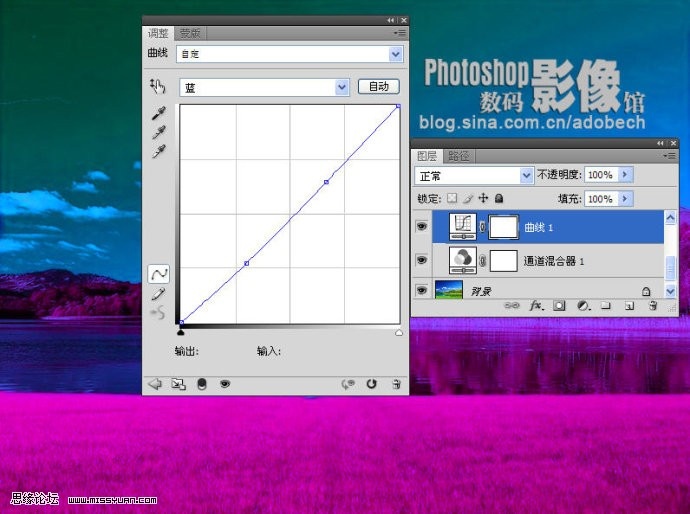
Task: Select the lower middle curve point
Action: pos(246,263)
